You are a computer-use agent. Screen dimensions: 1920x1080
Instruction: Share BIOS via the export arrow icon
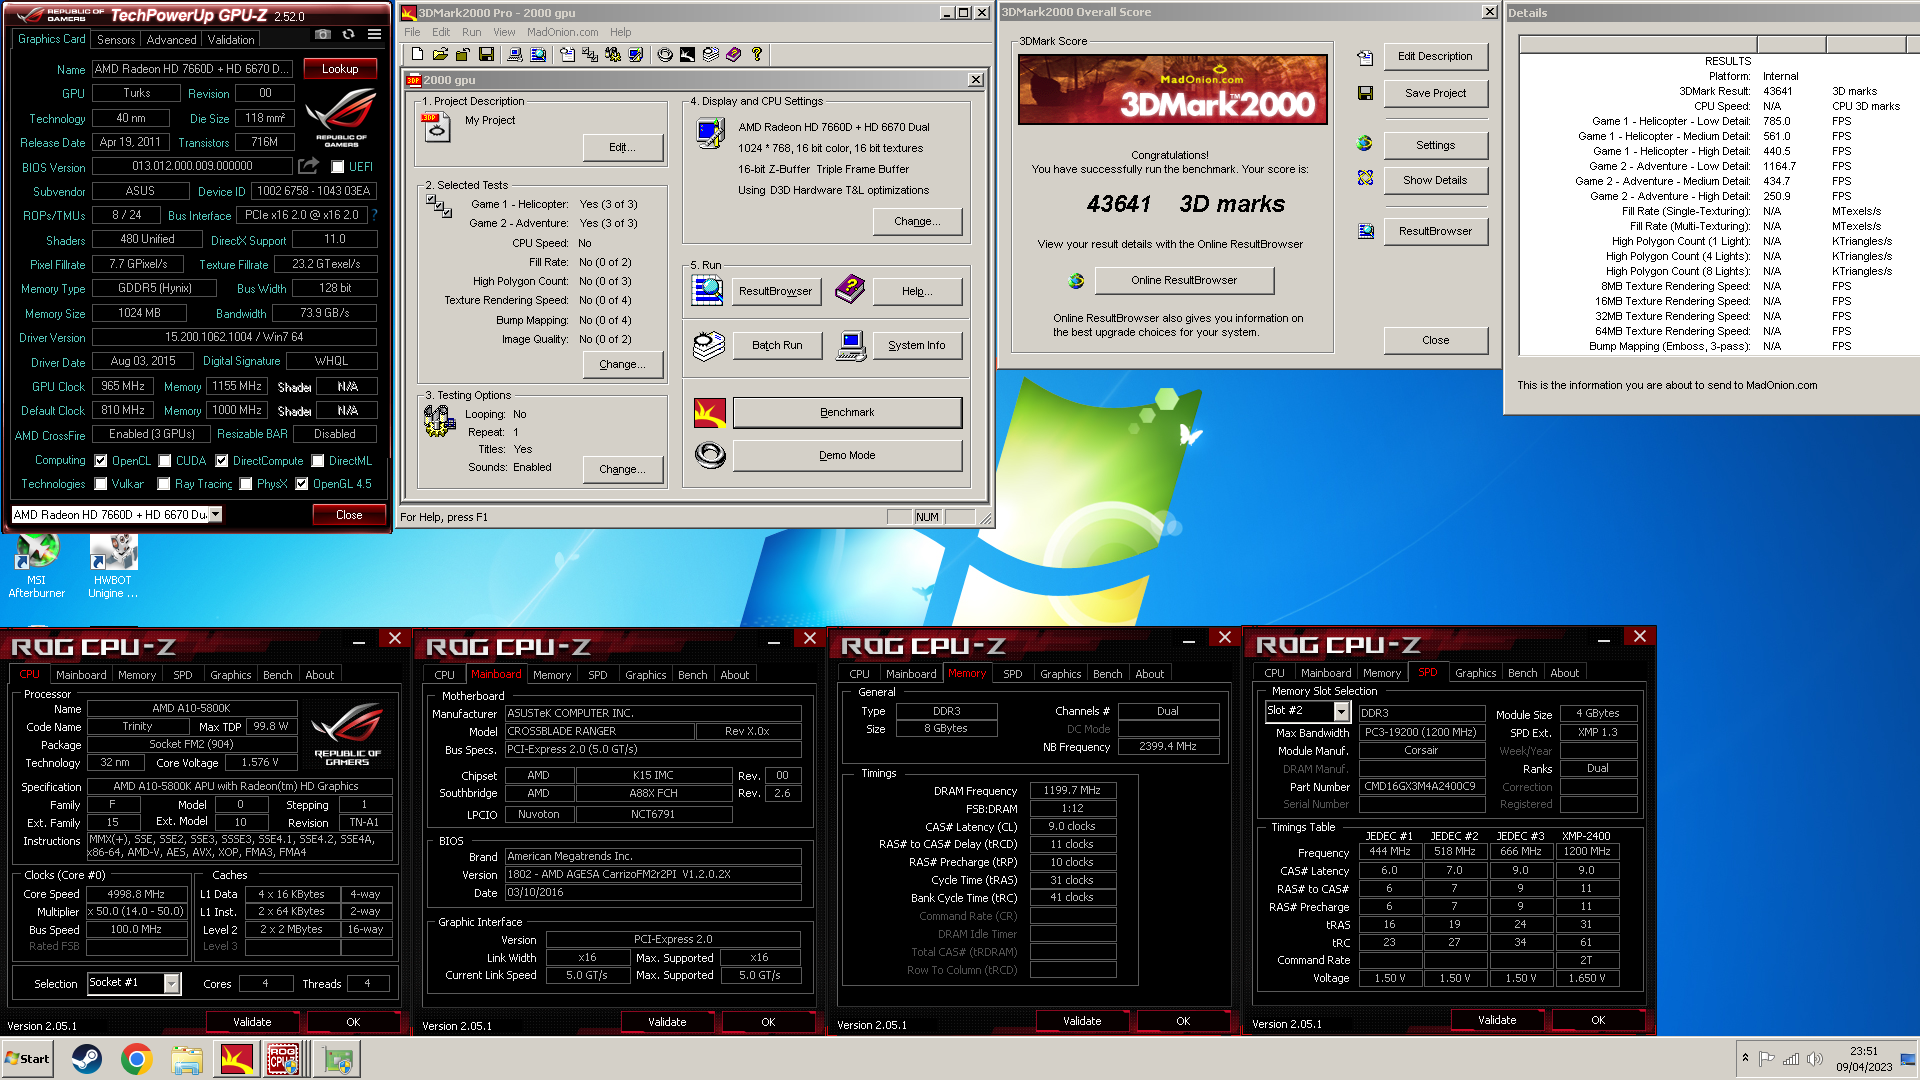pyautogui.click(x=309, y=166)
